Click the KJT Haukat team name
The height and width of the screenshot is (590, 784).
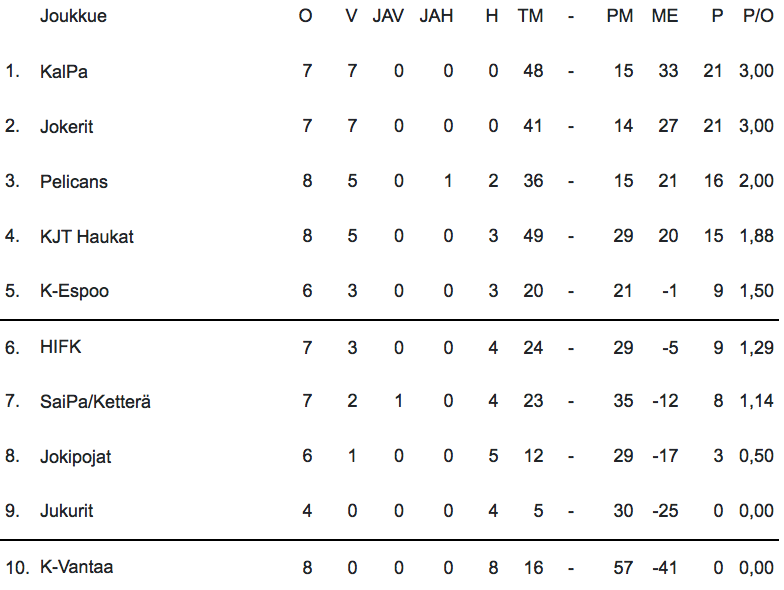[x=87, y=237]
